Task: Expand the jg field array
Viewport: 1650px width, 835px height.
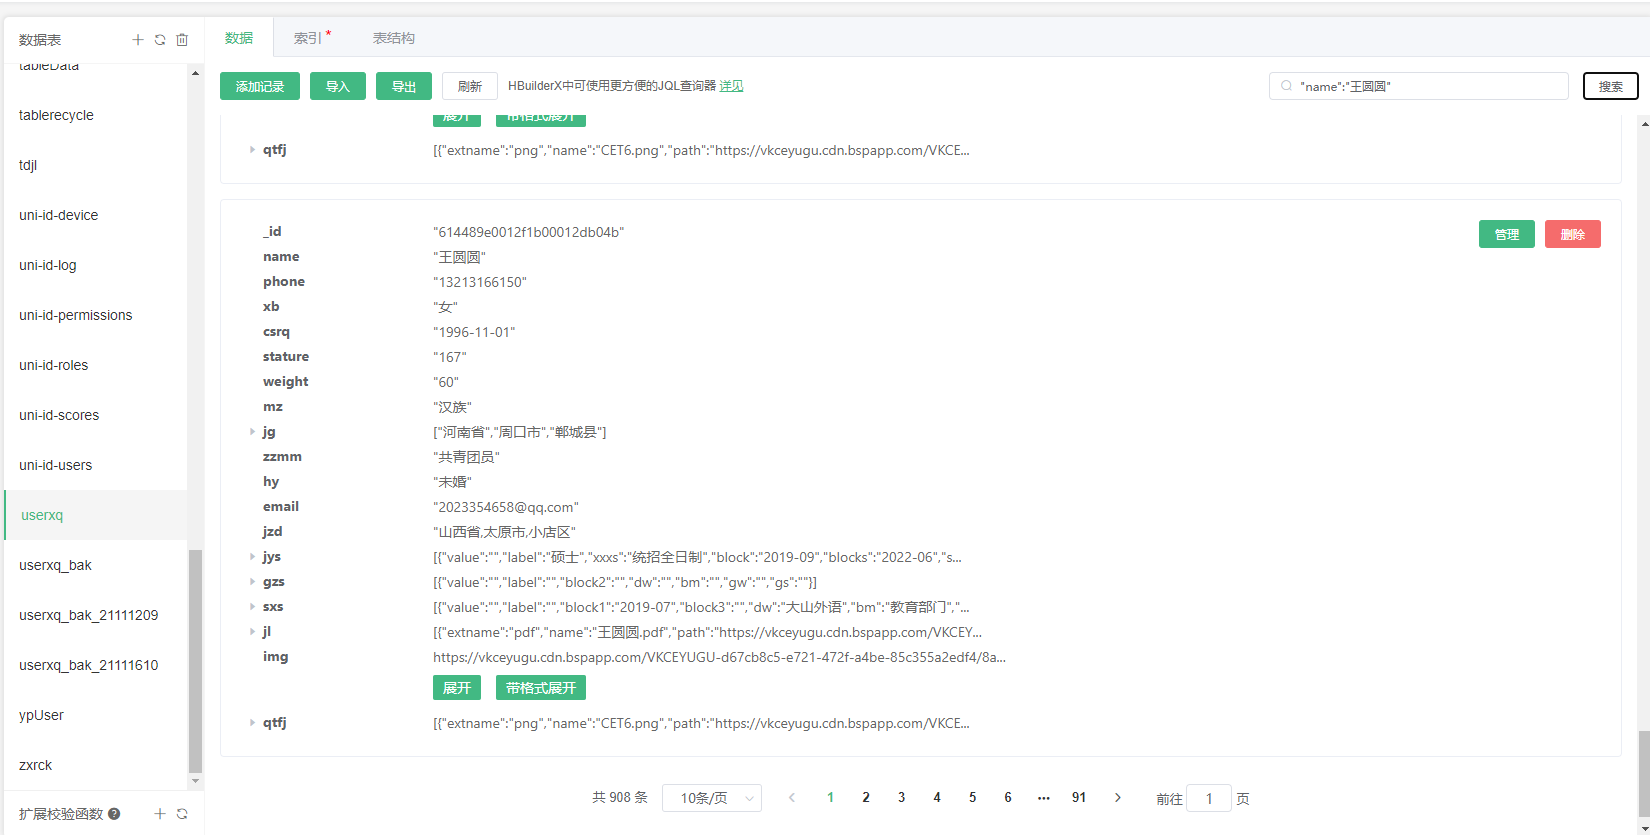Action: coord(252,432)
